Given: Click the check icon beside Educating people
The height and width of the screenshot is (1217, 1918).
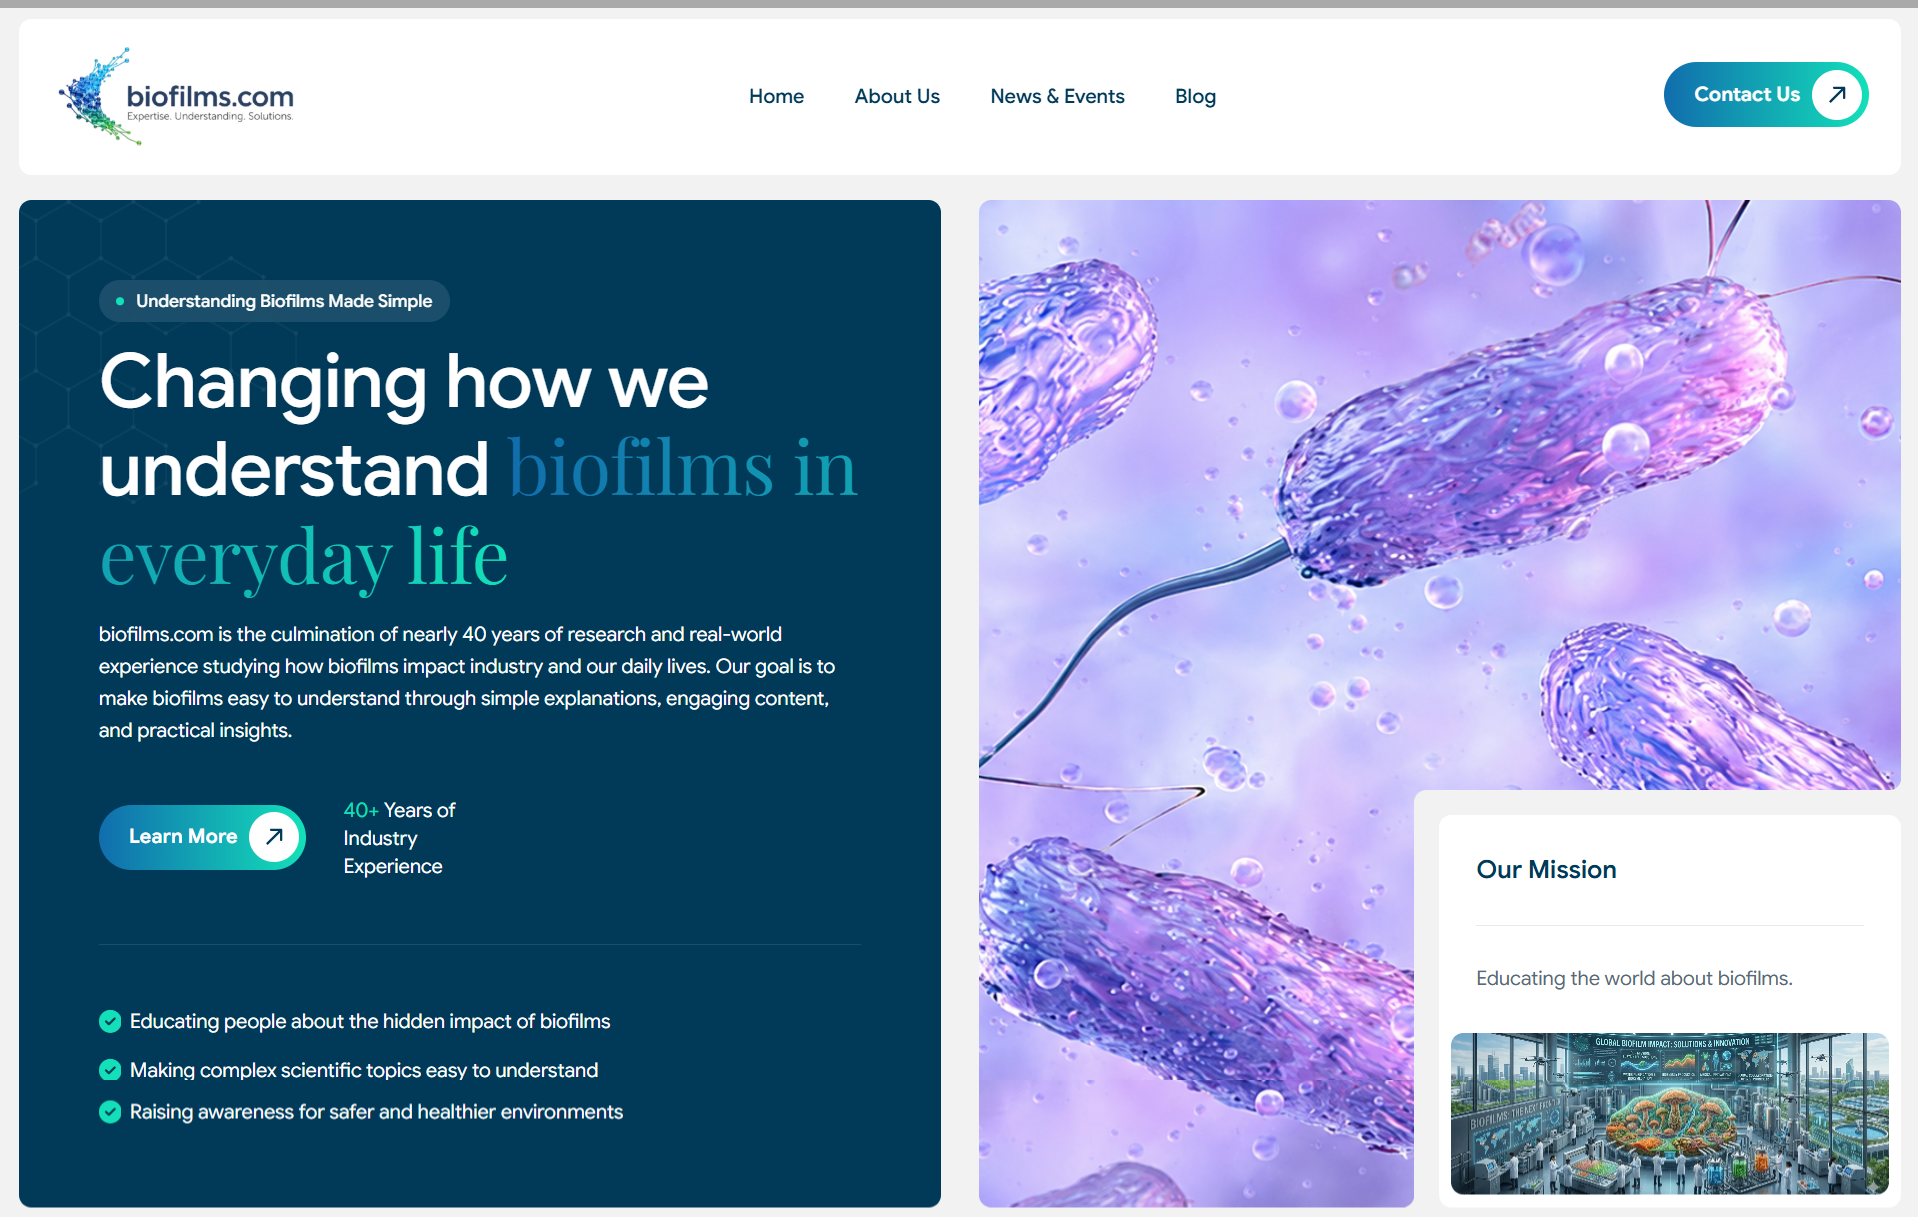Looking at the screenshot, I should (110, 1021).
